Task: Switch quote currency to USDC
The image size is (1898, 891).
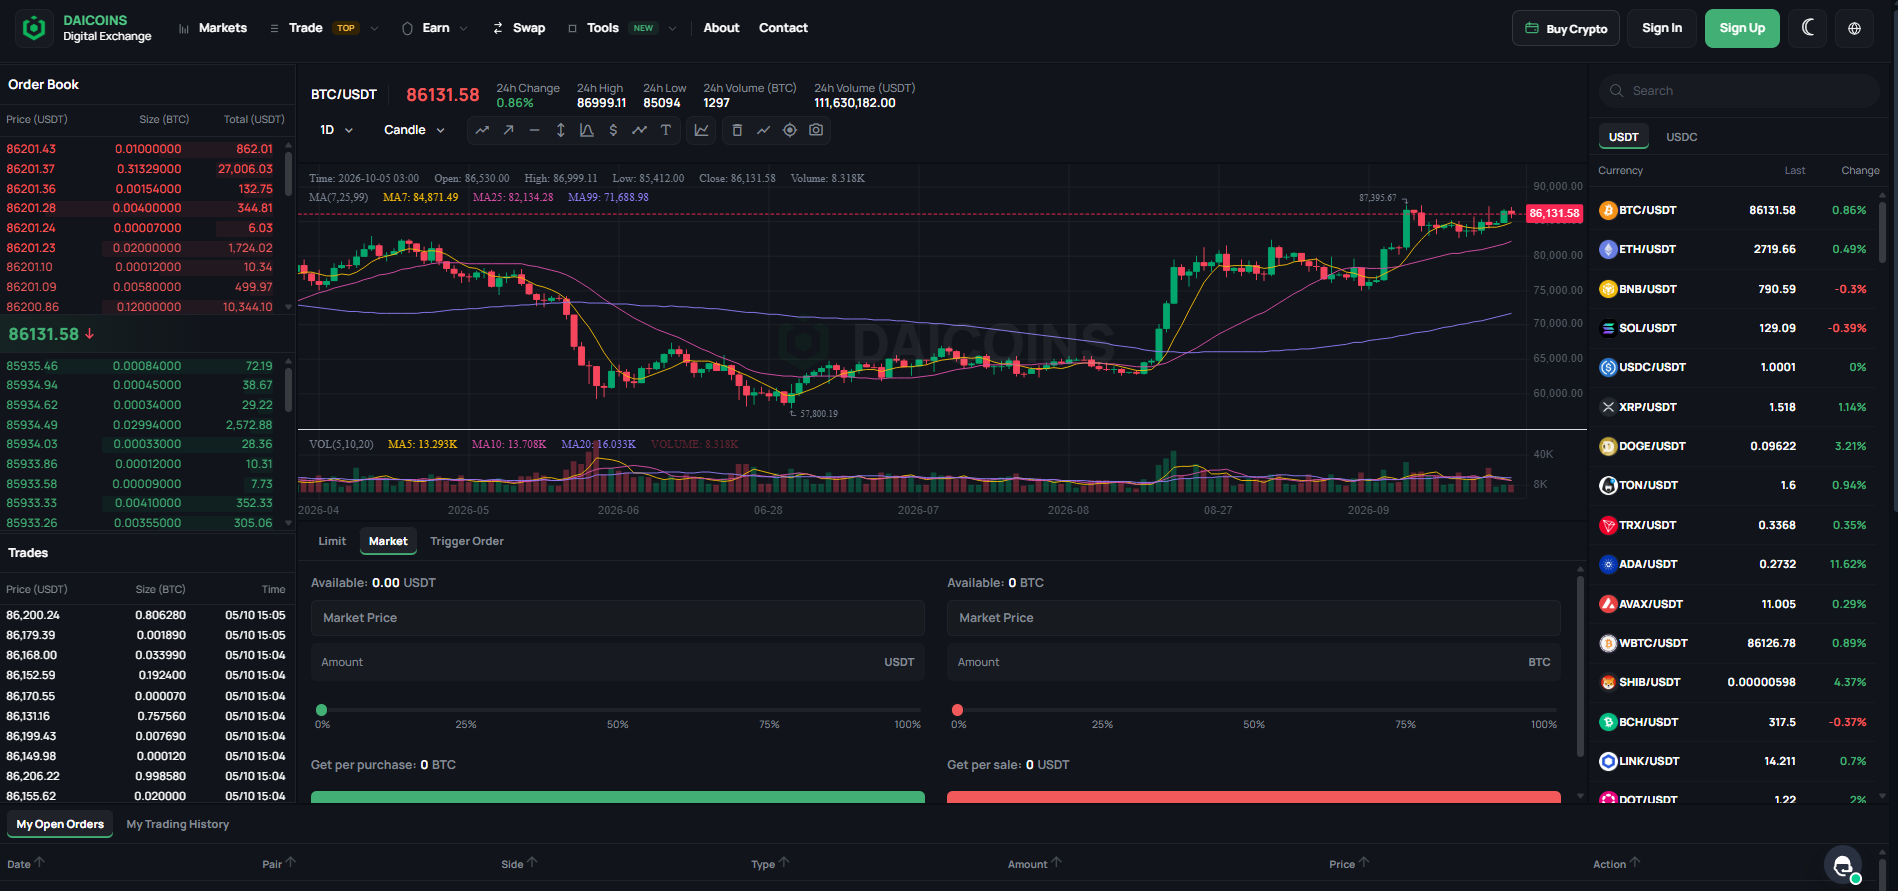Action: [1681, 137]
